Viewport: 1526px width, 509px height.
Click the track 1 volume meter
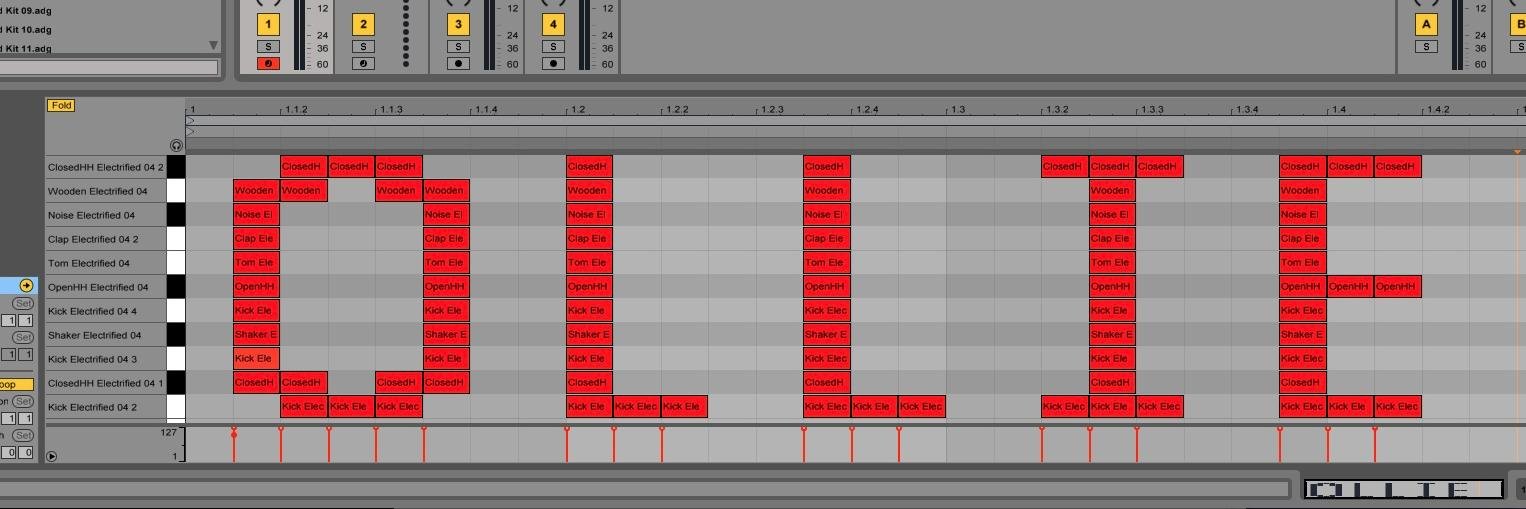pyautogui.click(x=300, y=34)
